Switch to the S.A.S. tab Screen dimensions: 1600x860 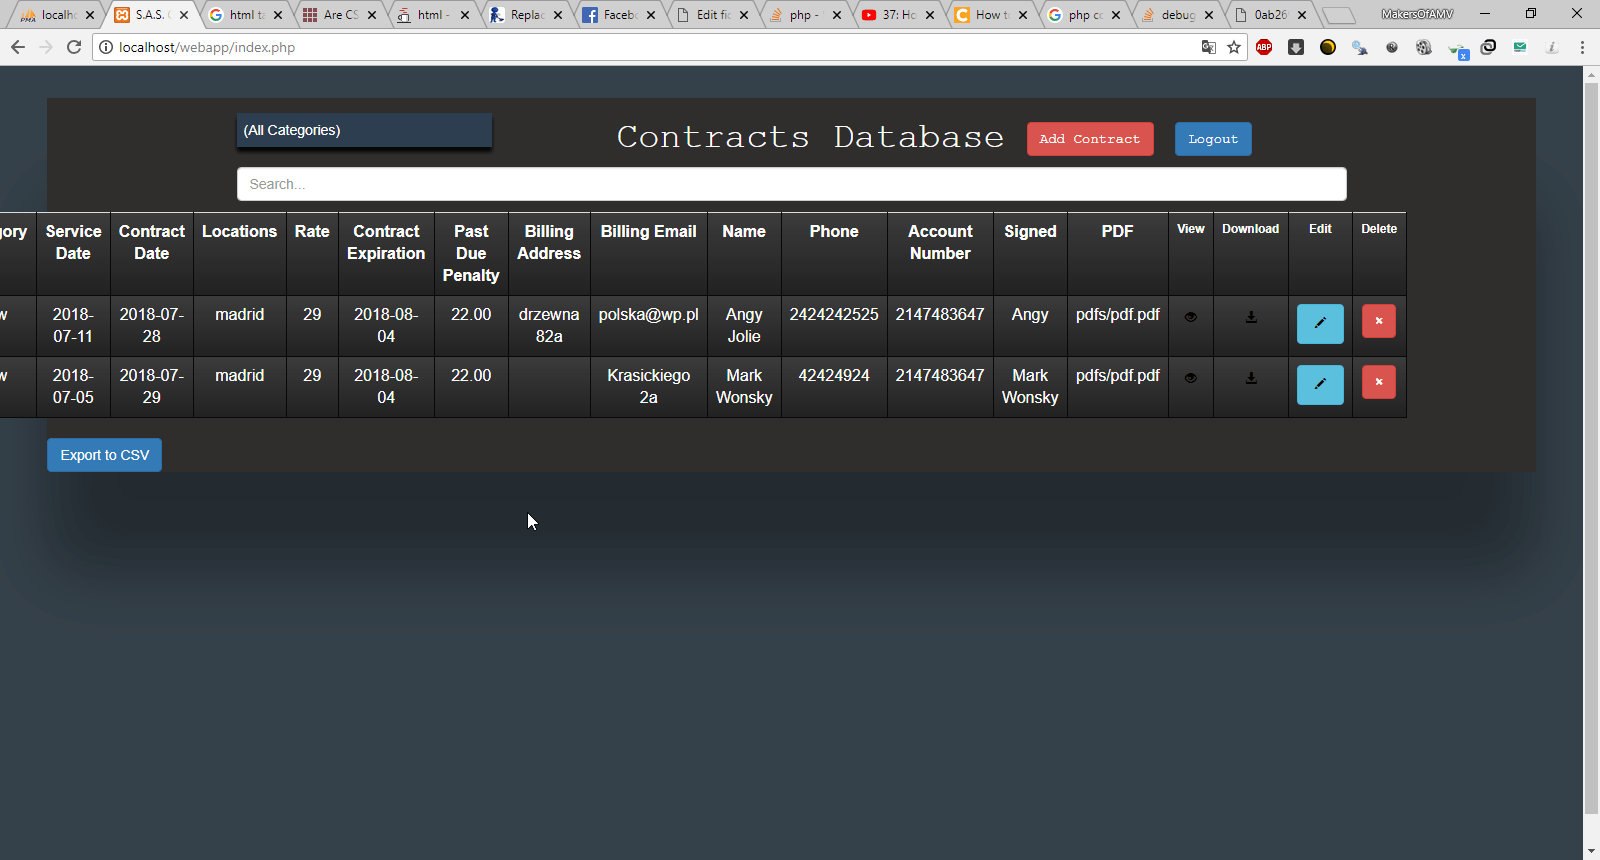tap(150, 15)
